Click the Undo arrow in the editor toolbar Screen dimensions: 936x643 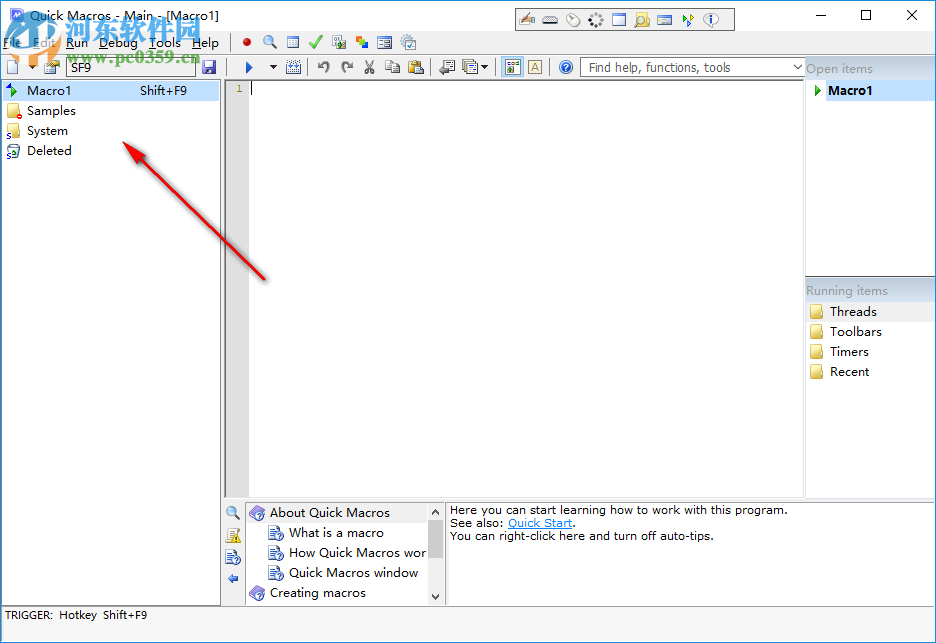point(324,67)
